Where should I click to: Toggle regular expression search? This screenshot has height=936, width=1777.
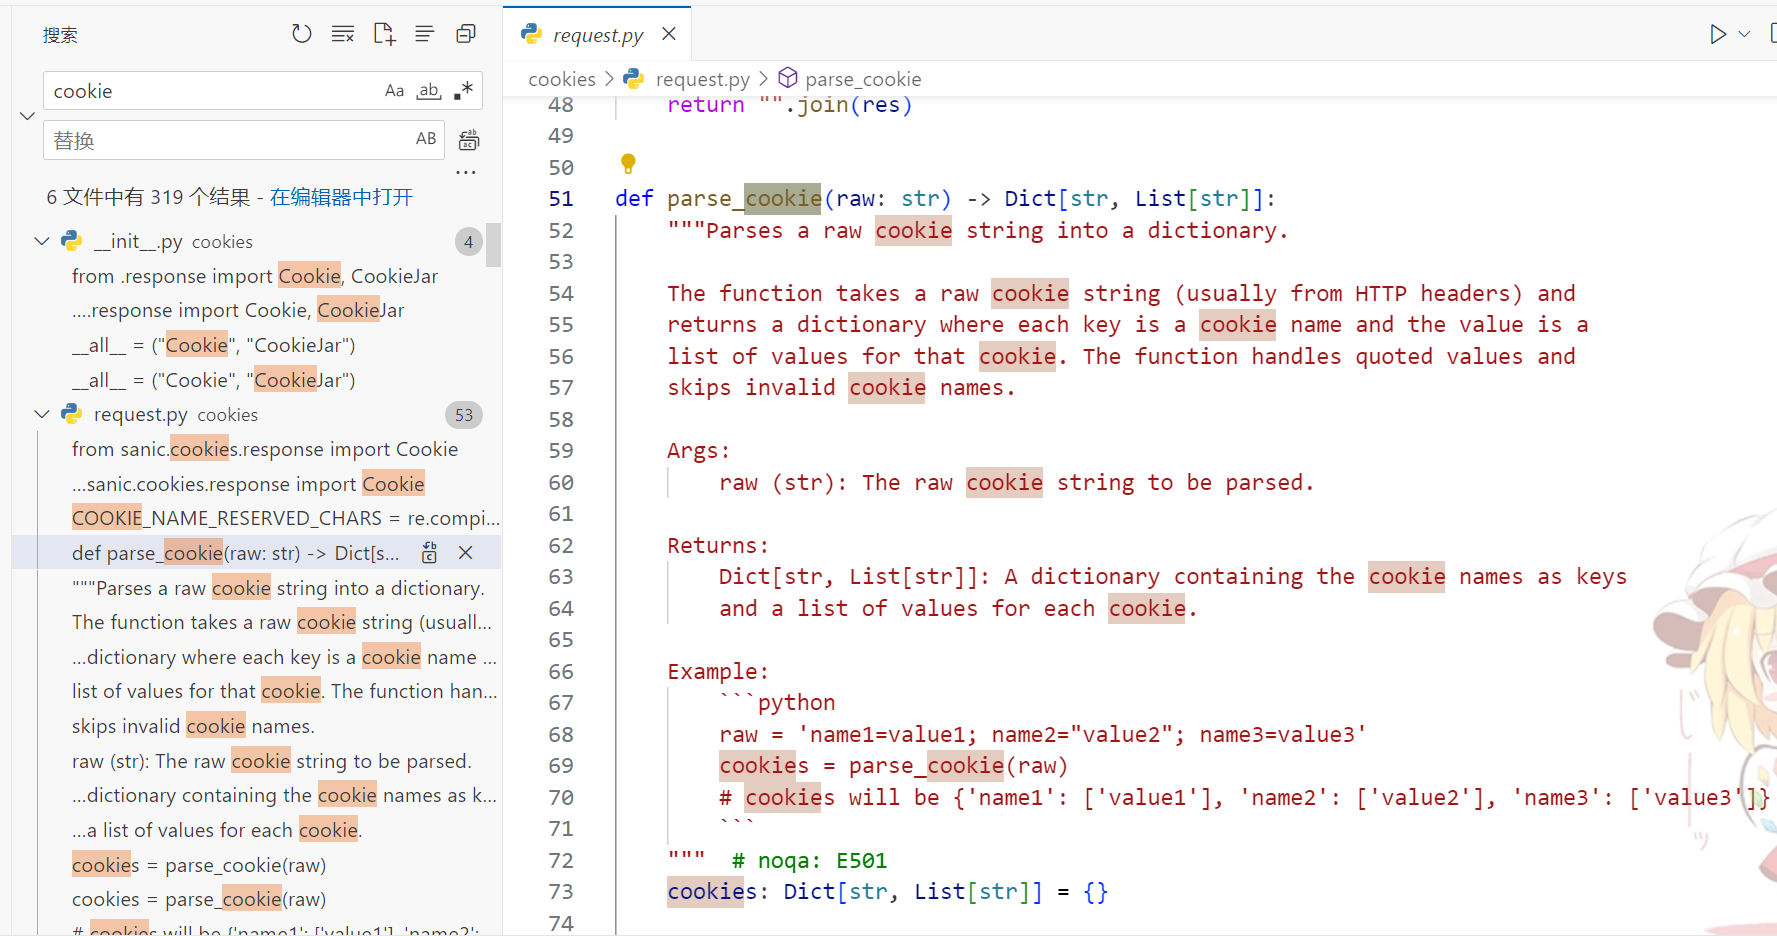click(x=463, y=91)
